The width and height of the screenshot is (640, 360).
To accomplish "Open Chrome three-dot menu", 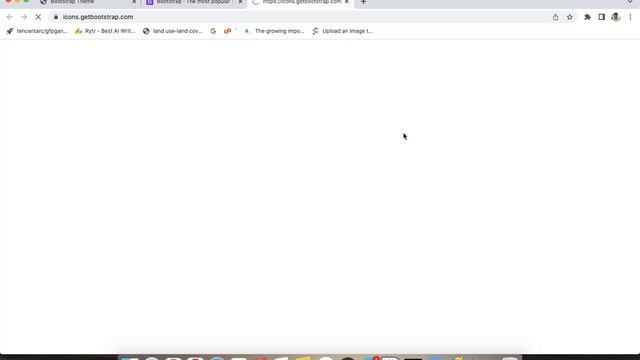I will tap(630, 17).
